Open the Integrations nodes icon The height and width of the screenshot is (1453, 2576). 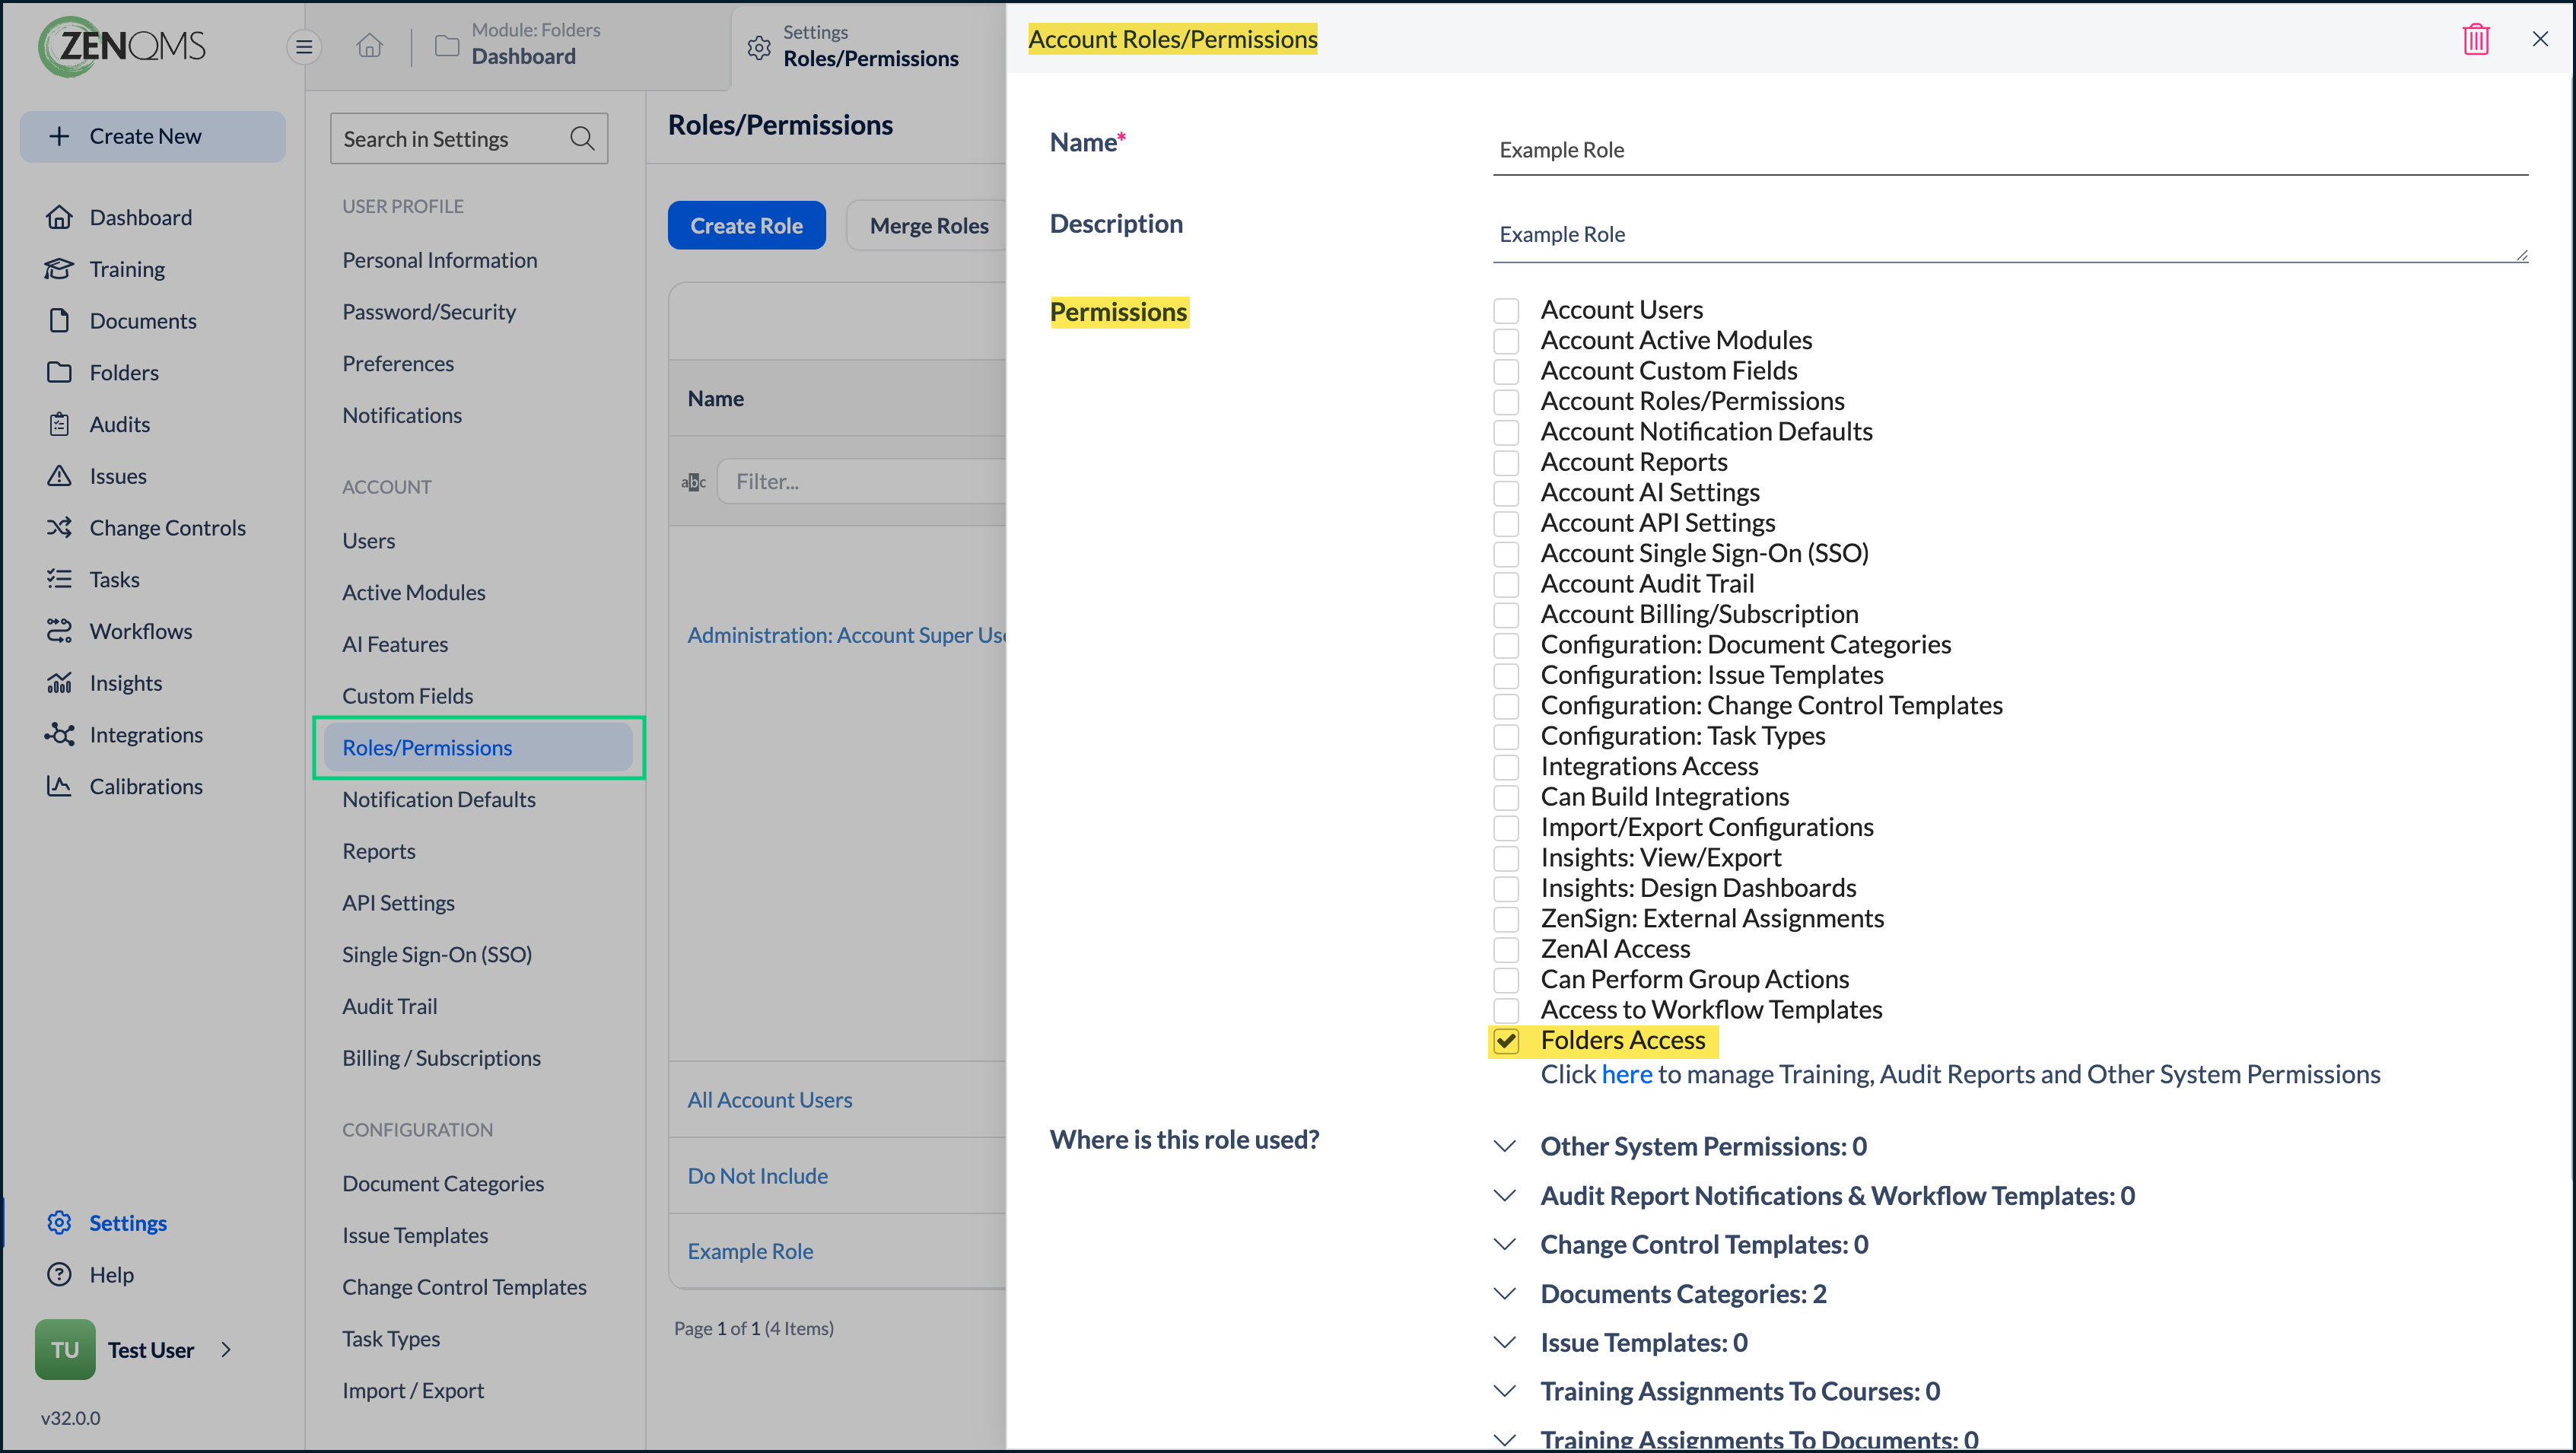click(x=59, y=734)
